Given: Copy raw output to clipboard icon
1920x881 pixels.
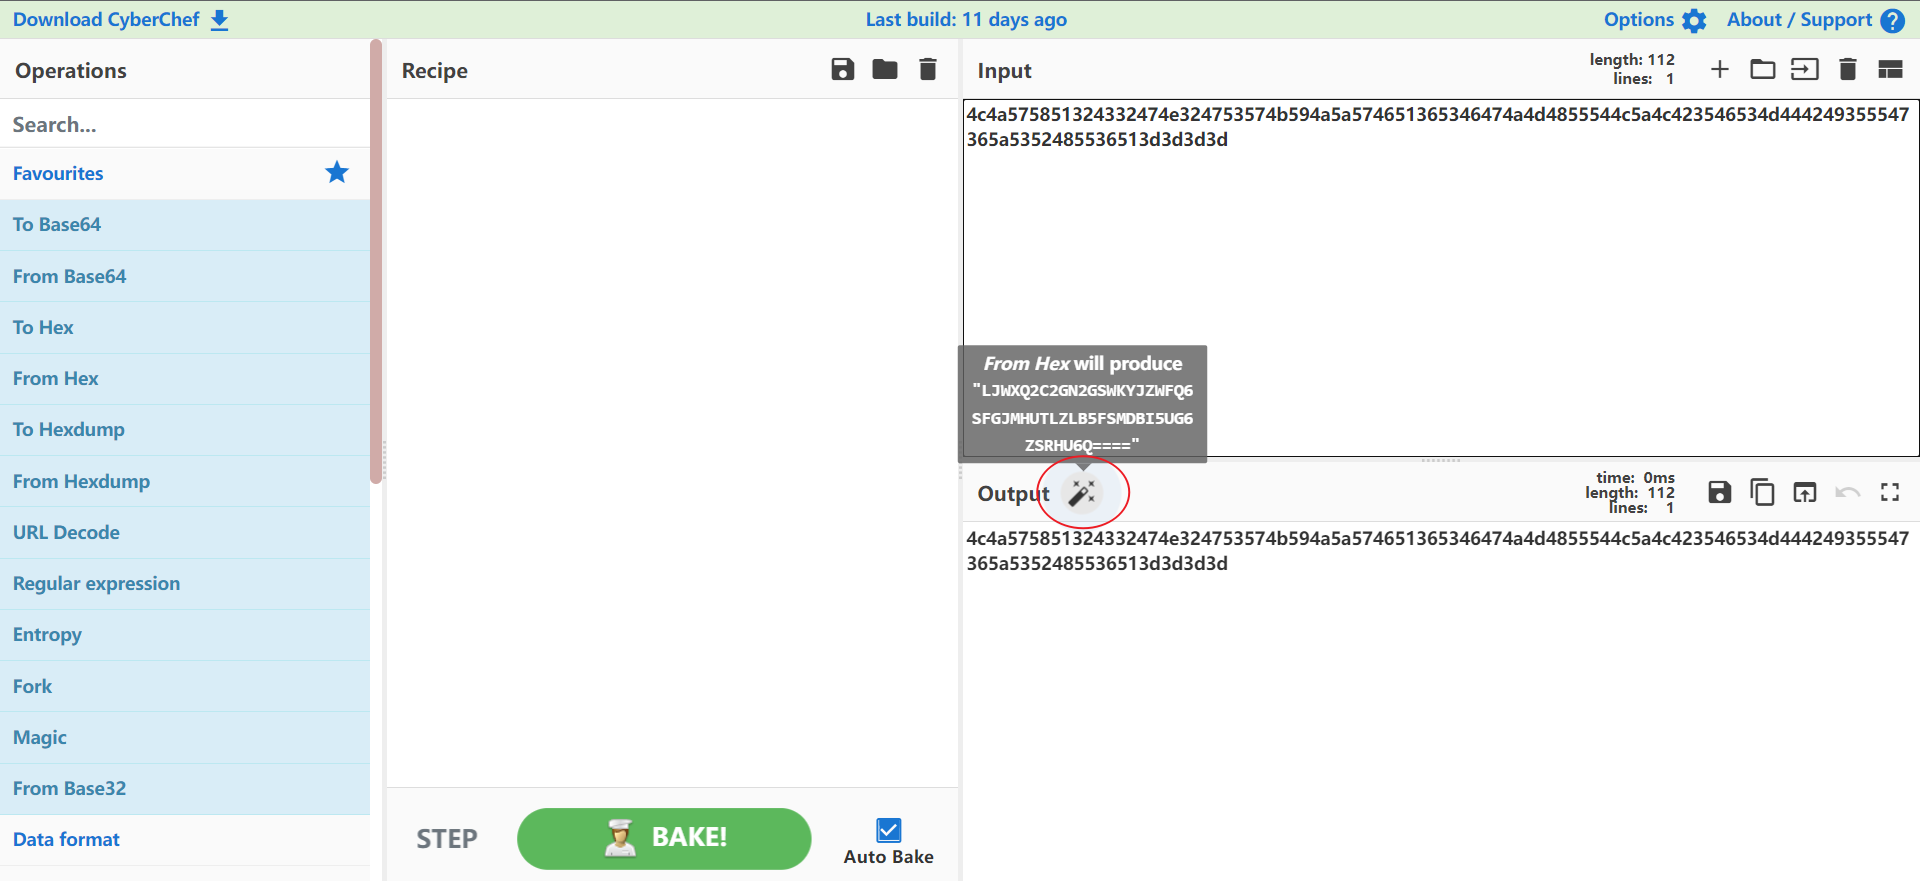Looking at the screenshot, I should tap(1763, 492).
